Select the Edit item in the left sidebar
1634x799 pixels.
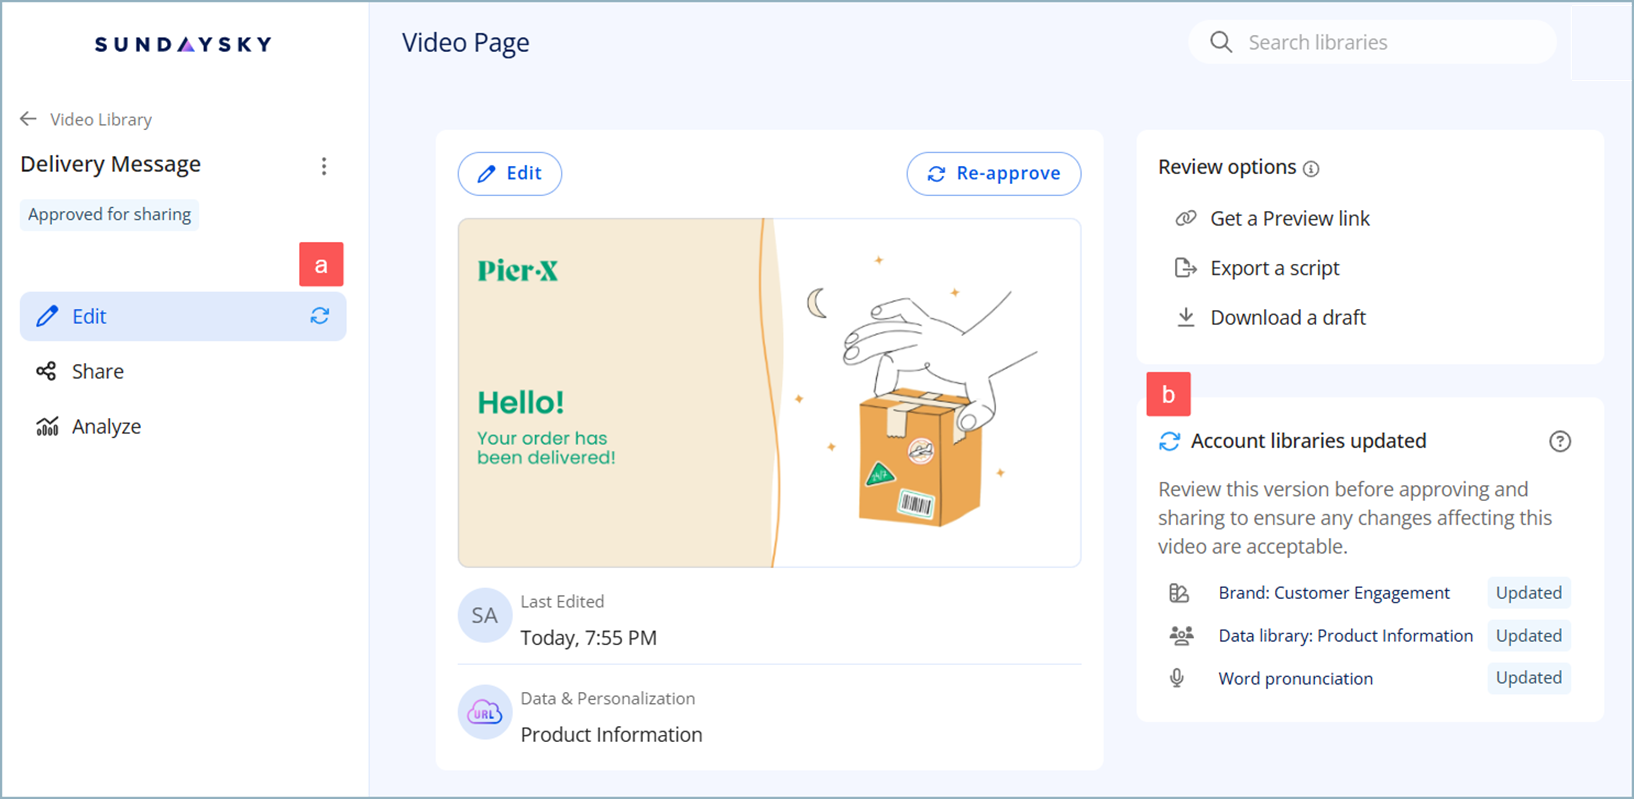[x=89, y=316]
